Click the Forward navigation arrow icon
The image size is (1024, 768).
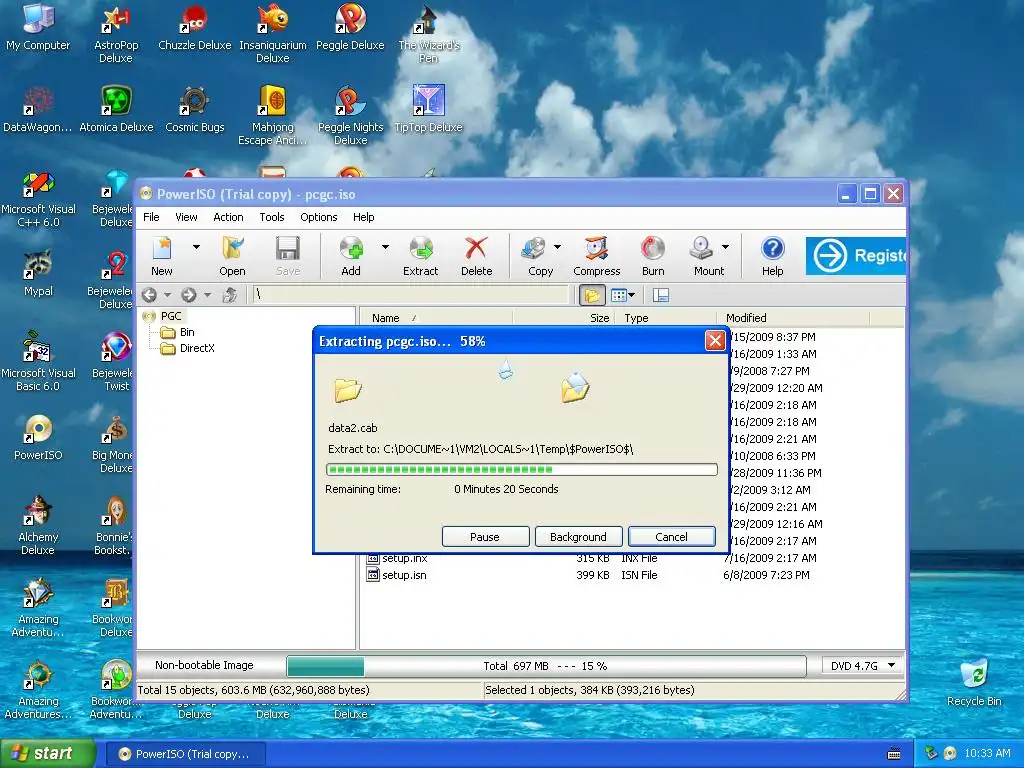coord(189,295)
